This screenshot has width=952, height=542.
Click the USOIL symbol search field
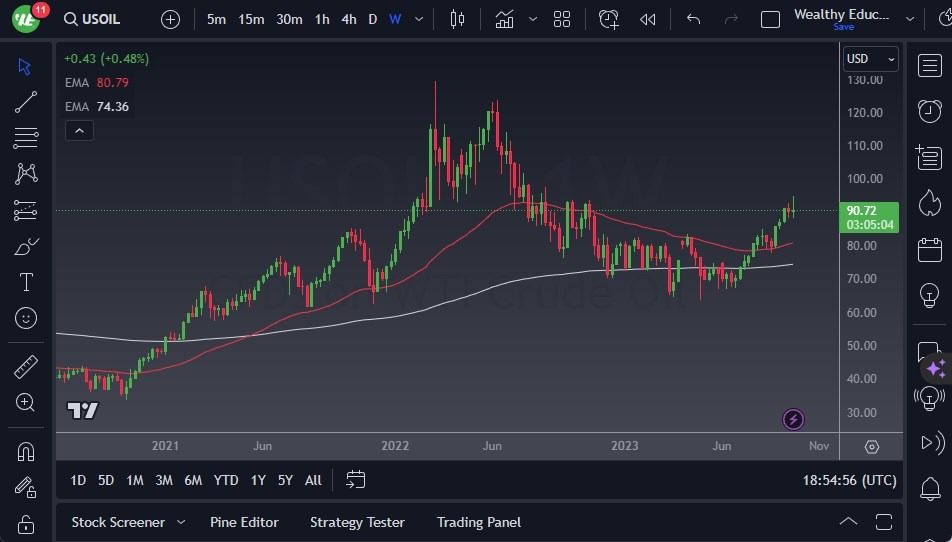(x=100, y=19)
